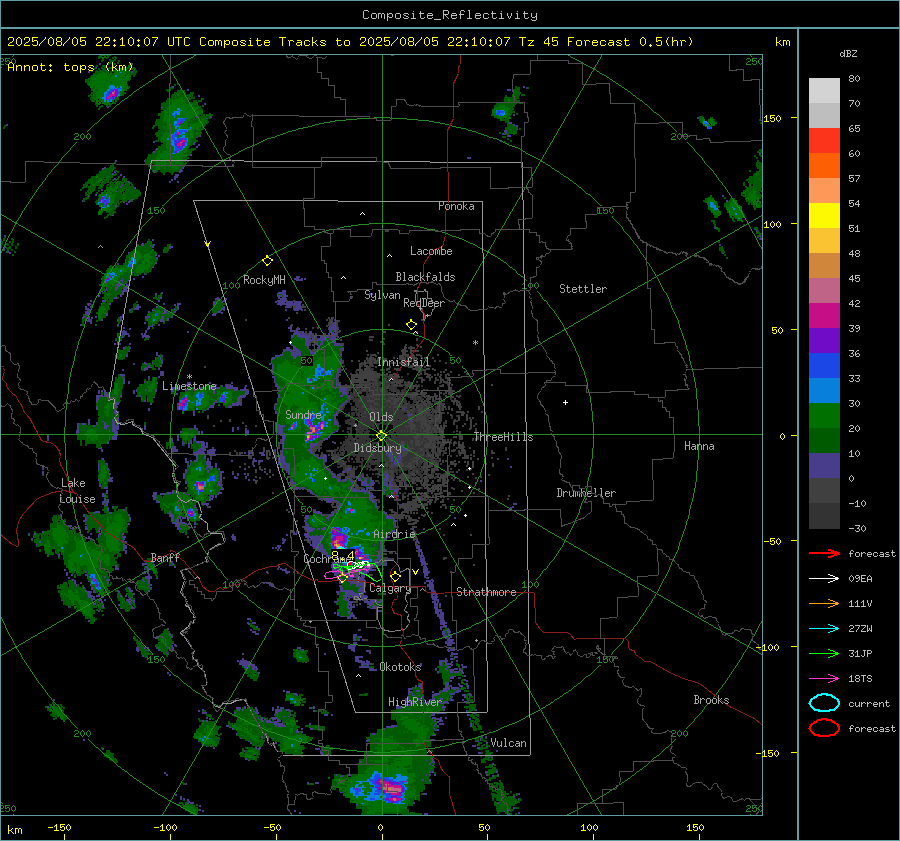Click the Calgary city label
The width and height of the screenshot is (900, 841).
click(390, 588)
